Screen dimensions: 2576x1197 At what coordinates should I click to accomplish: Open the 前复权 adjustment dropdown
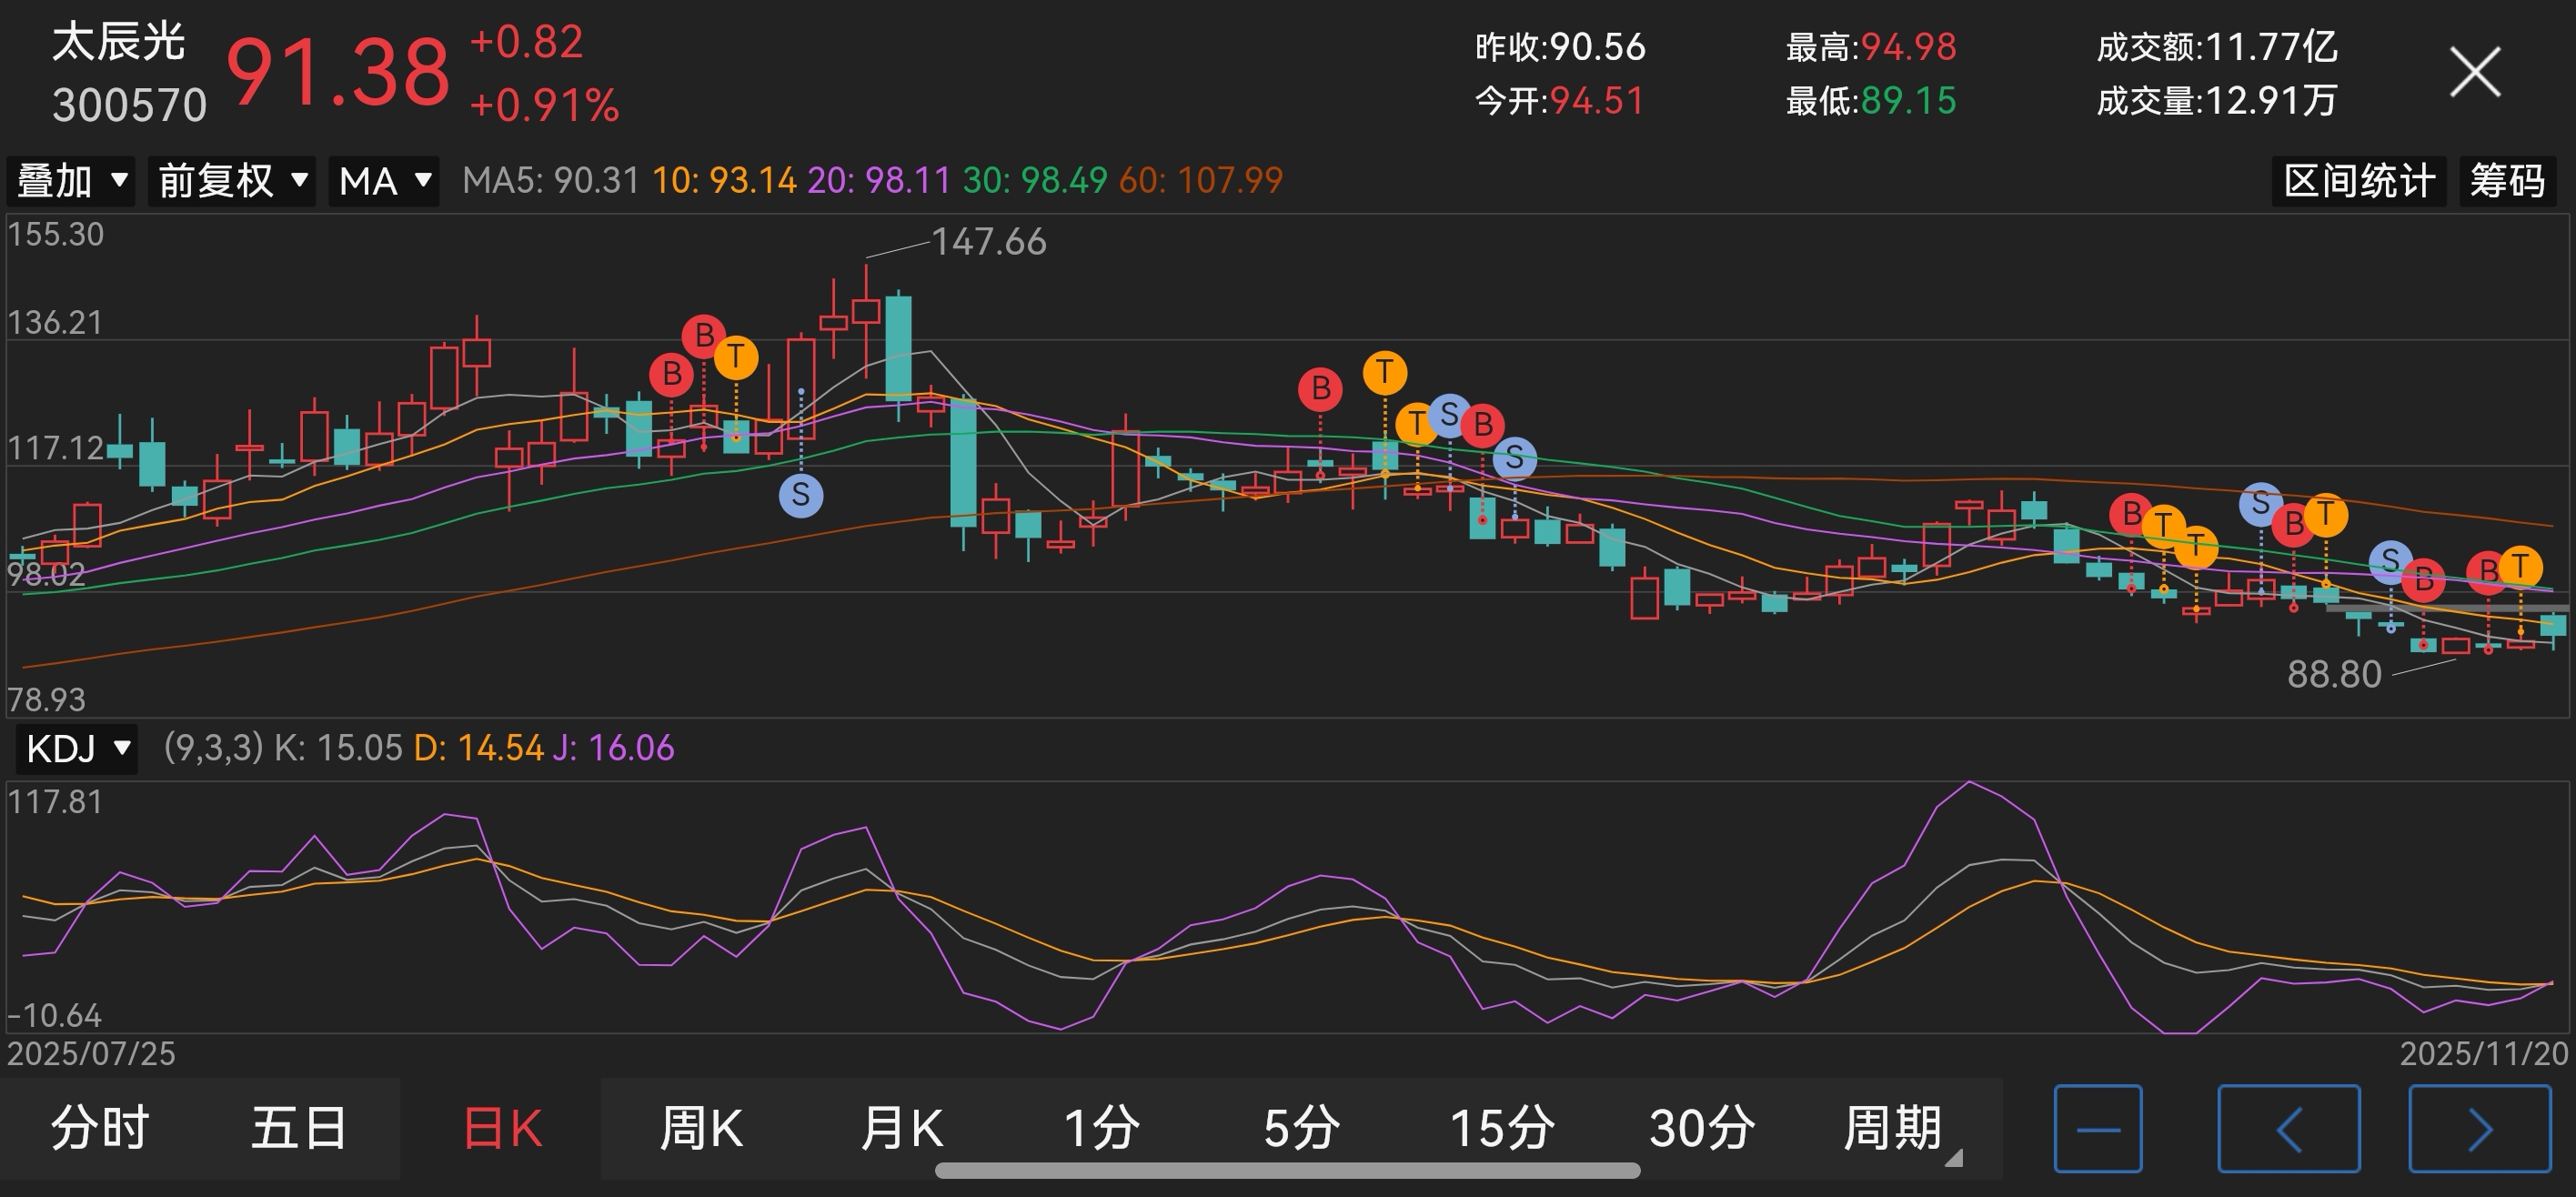(232, 181)
